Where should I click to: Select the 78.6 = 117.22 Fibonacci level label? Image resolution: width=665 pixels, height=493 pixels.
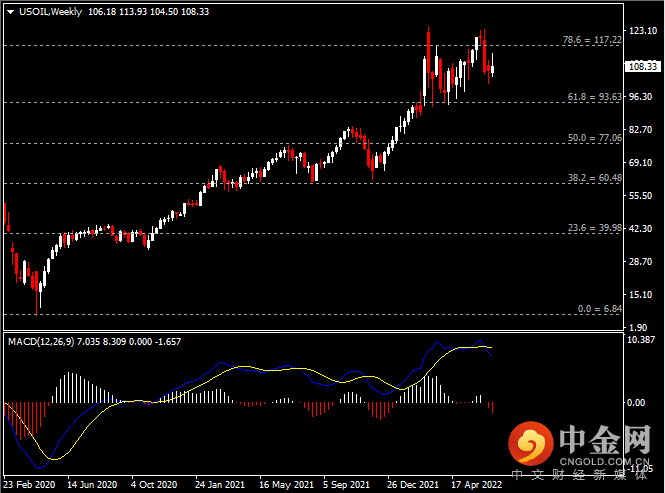coord(594,40)
